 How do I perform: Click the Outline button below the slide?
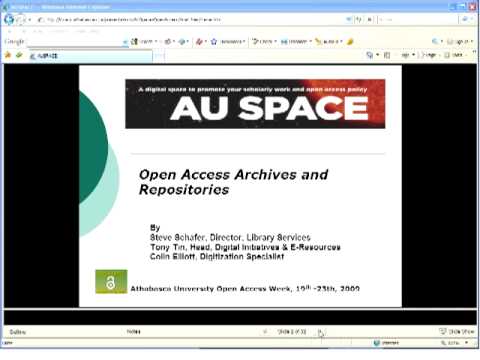tap(18, 332)
